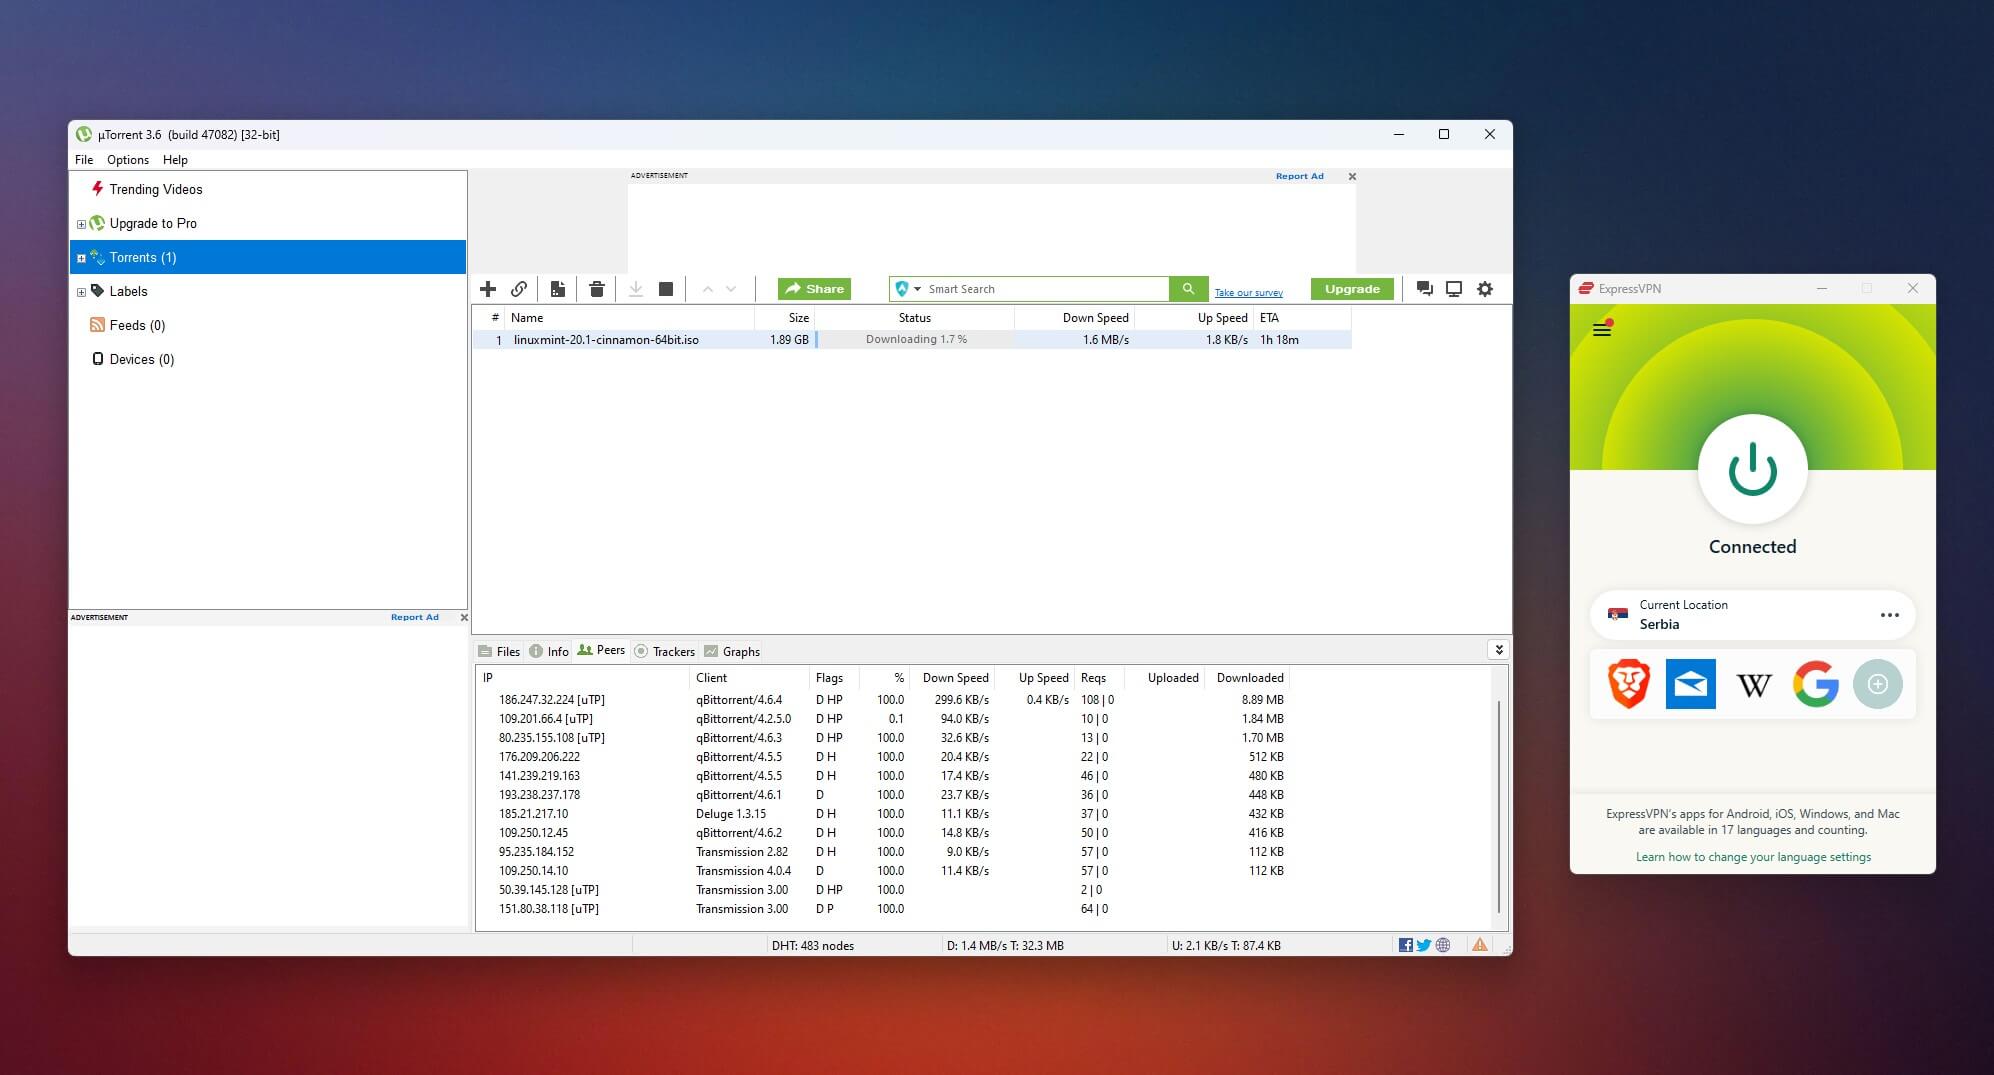Close the sidebar advertisement panel
Screen dimensions: 1994x1075
[463, 617]
